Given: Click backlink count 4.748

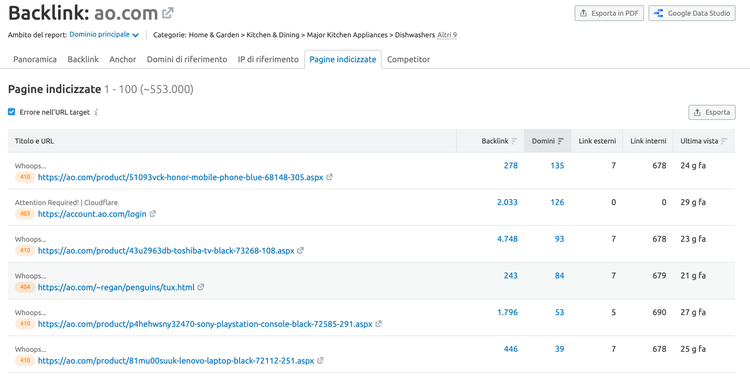Looking at the screenshot, I should (507, 239).
